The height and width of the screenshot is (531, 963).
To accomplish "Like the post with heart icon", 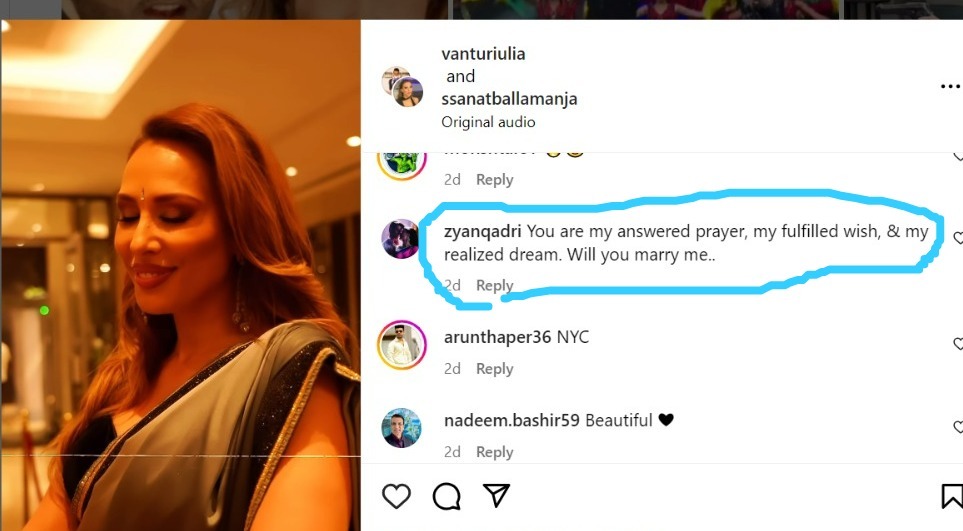I will [397, 496].
